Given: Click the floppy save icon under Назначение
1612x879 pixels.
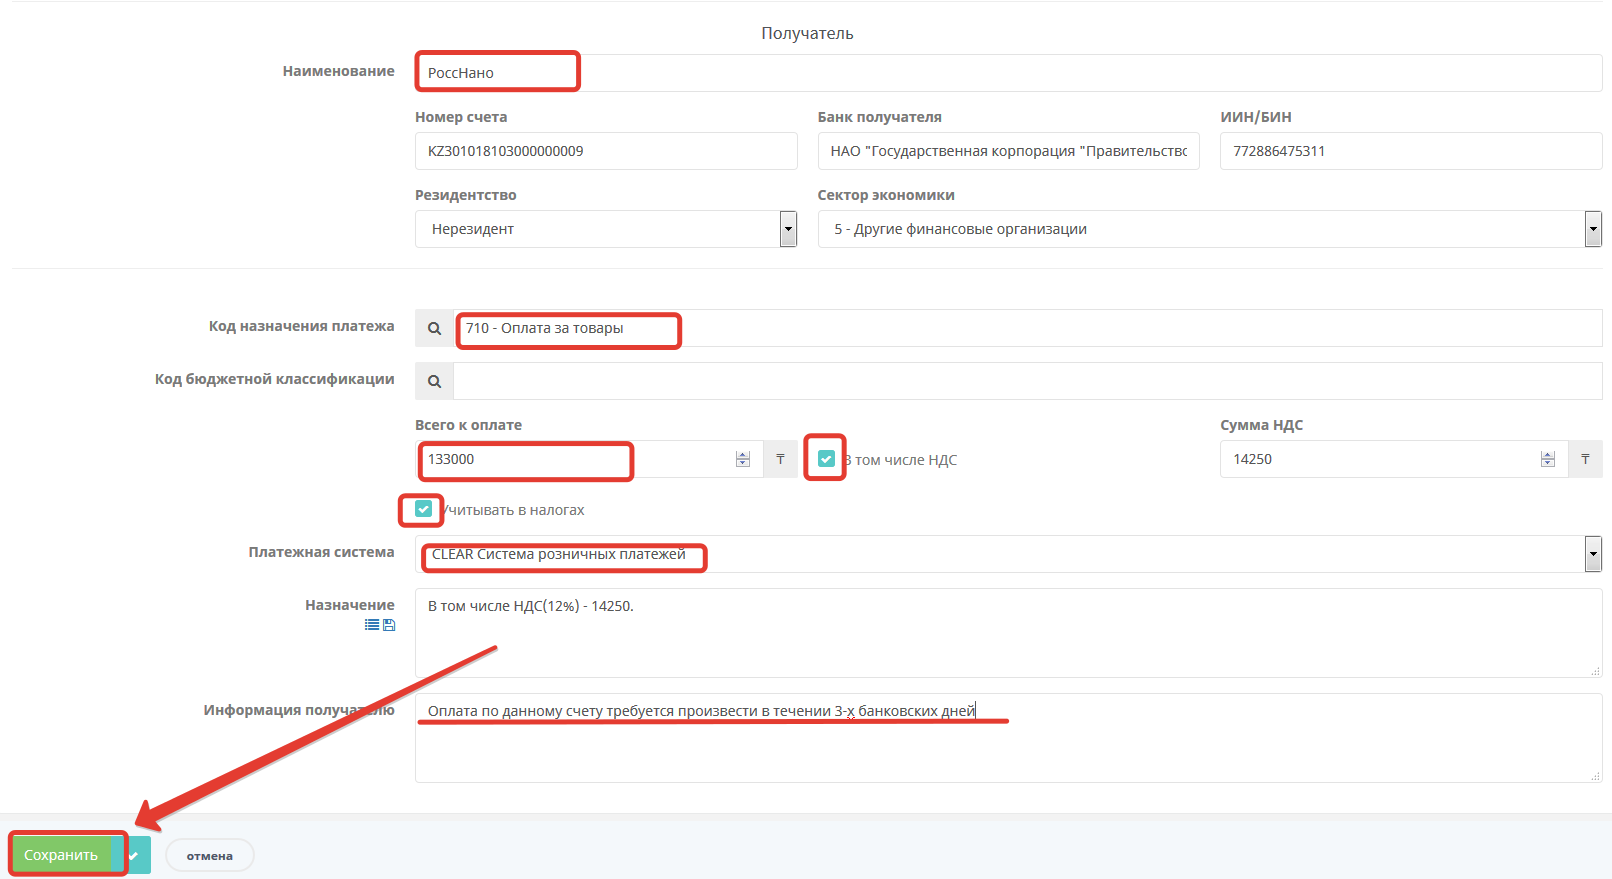Looking at the screenshot, I should [389, 625].
